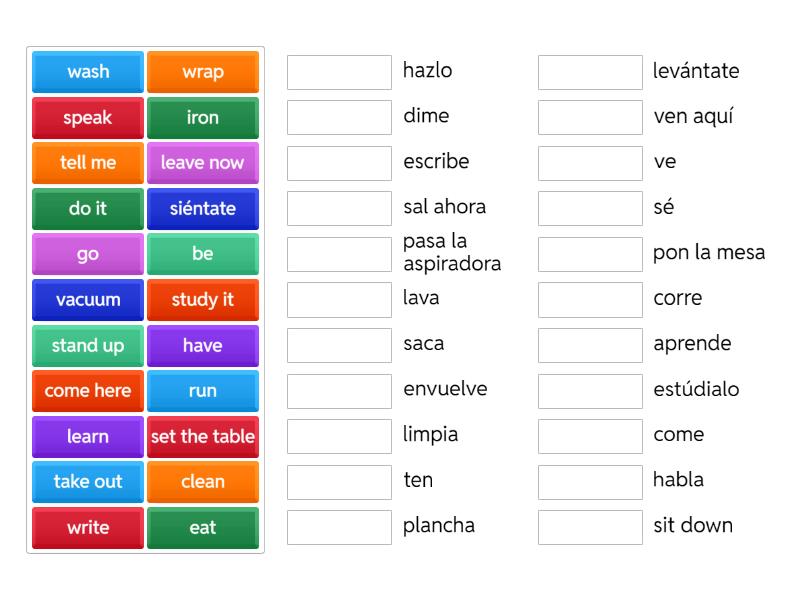Viewport: 800px width, 600px height.
Task: Click the answer box next to 'hazlo'
Action: (339, 72)
